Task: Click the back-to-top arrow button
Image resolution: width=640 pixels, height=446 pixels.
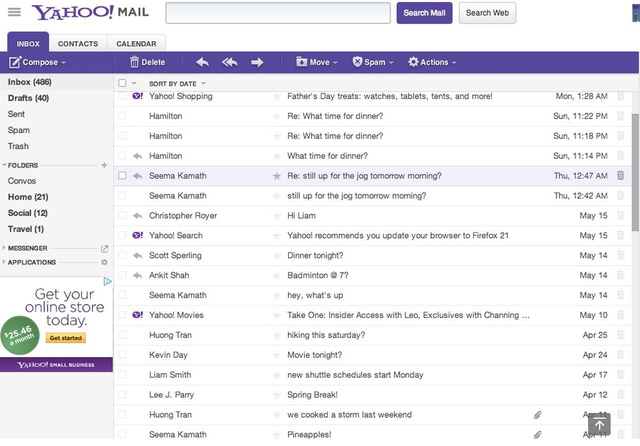Action: coord(599,424)
